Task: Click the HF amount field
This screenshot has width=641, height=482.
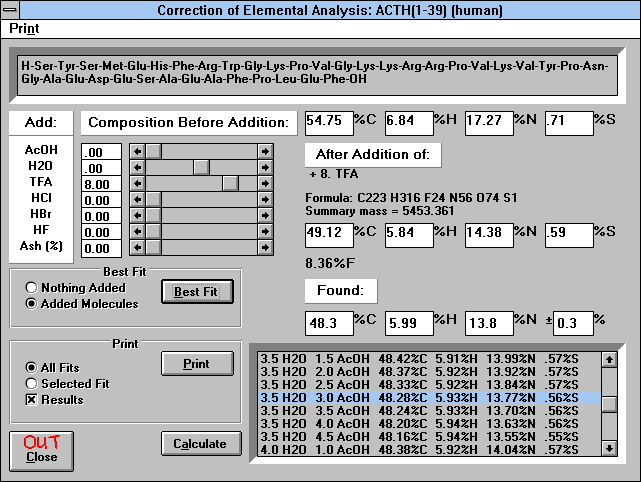Action: pos(101,231)
